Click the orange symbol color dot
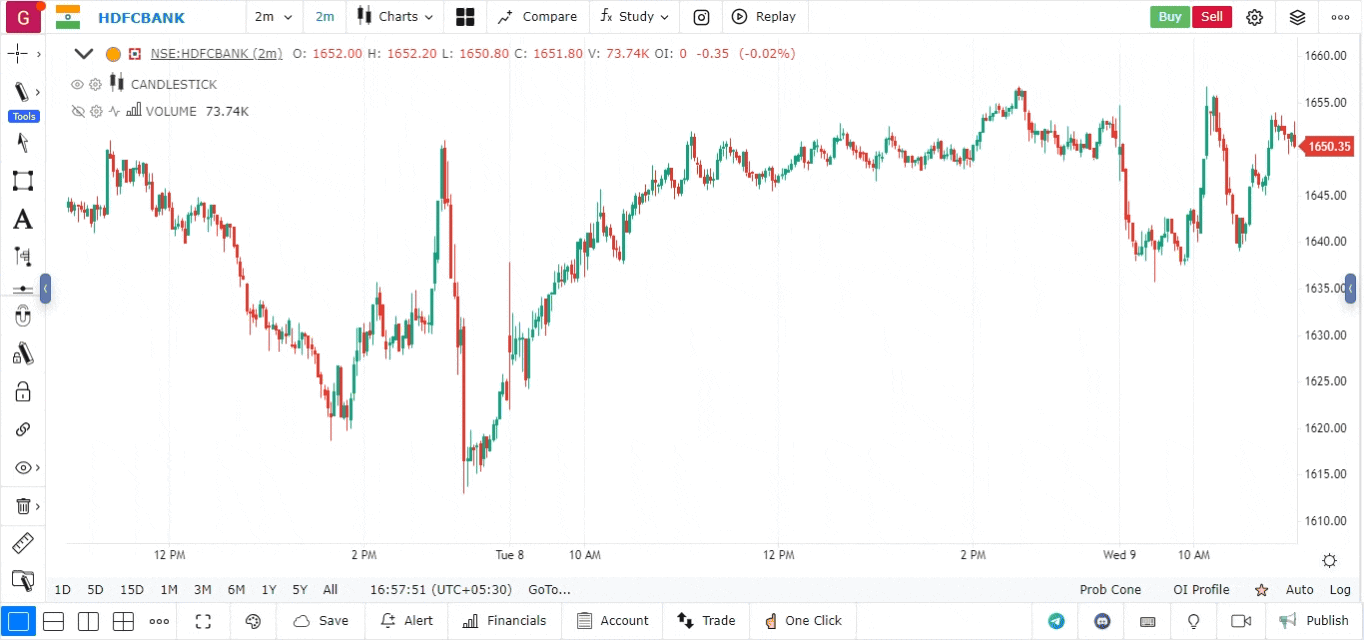This screenshot has width=1364, height=640. pos(113,54)
